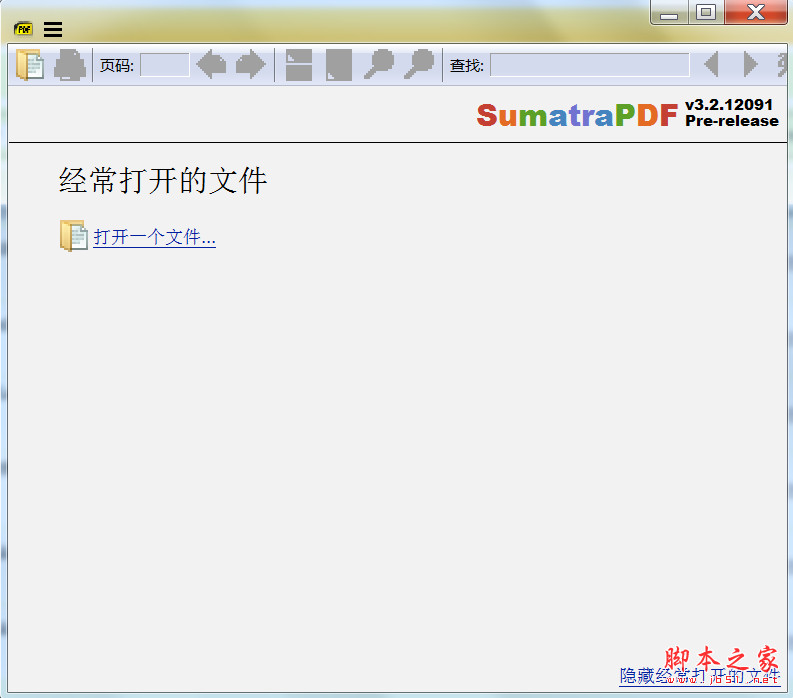Select the fit width continuous view icon

pyautogui.click(x=299, y=65)
